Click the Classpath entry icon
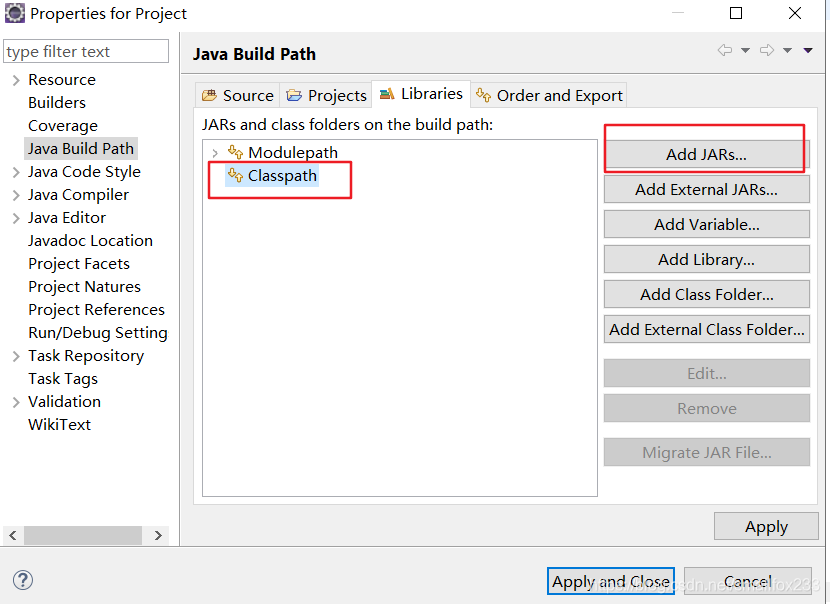Screen dimensions: 830x604 coord(234,175)
